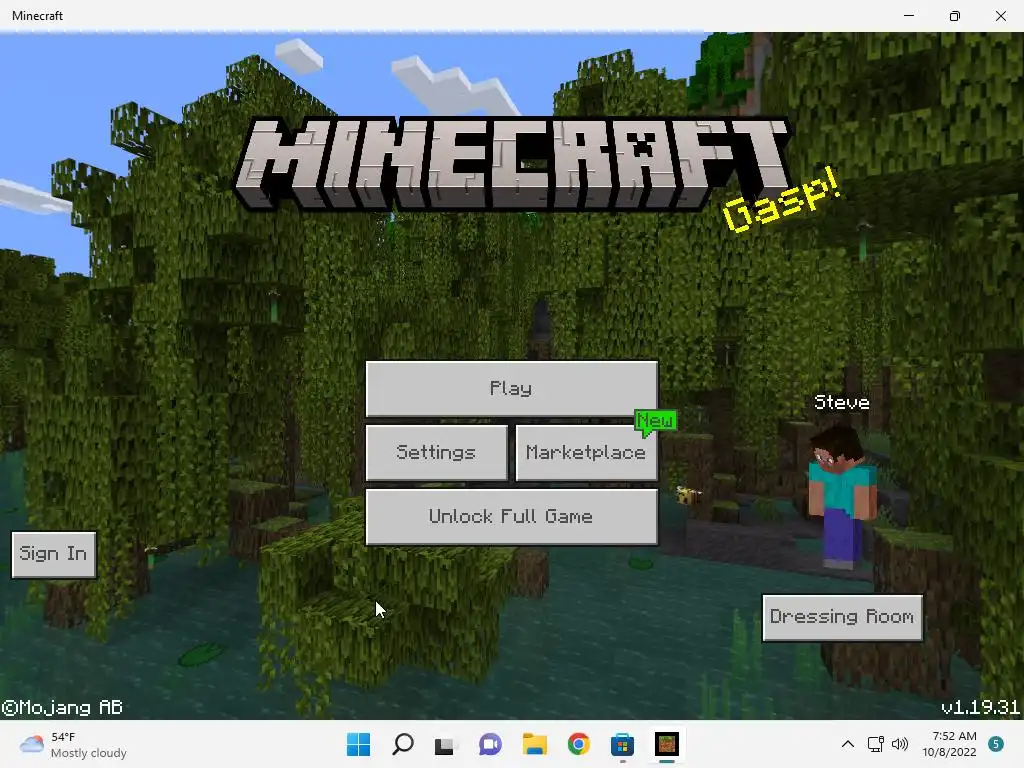
Task: Open the Marketplace
Action: [586, 452]
